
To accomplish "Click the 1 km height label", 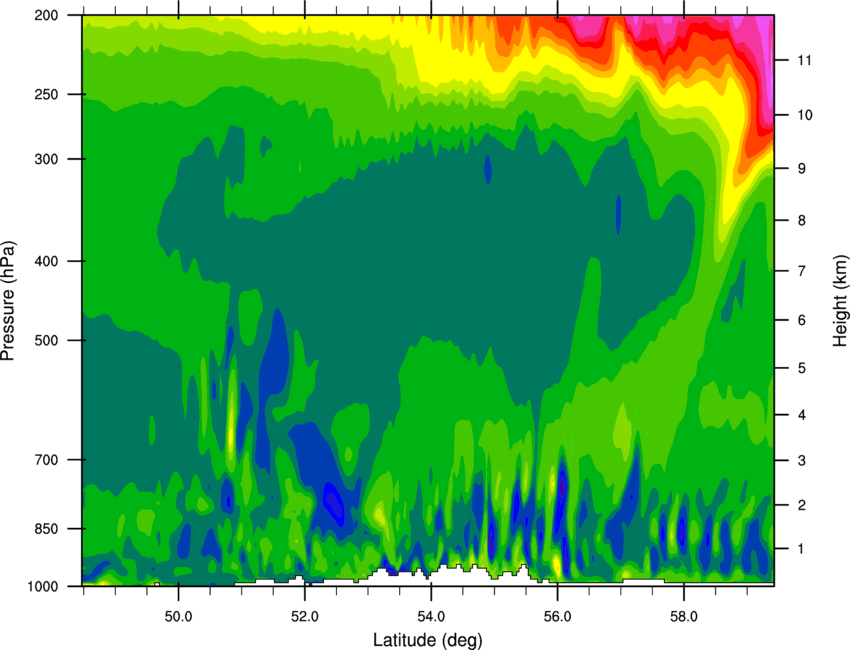I will point(802,549).
